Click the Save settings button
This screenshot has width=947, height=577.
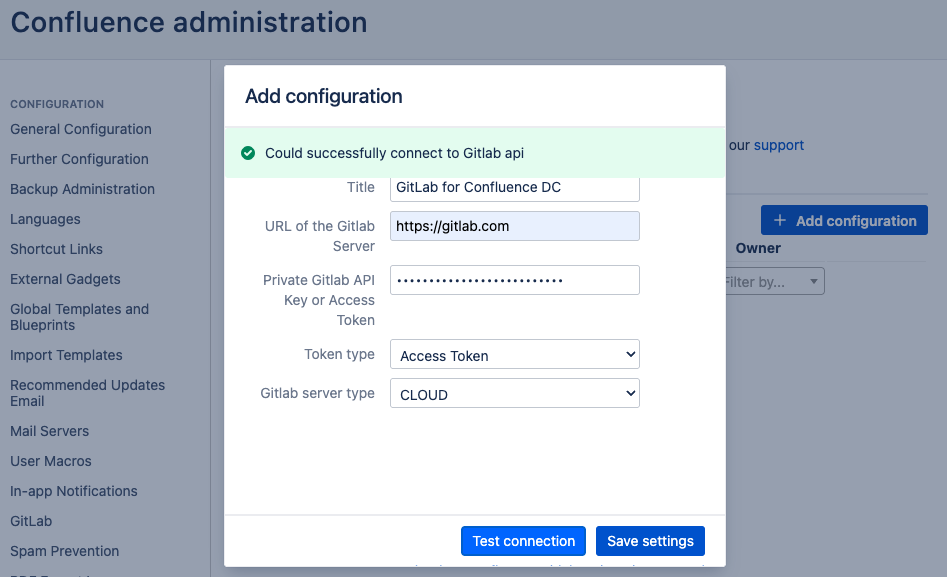(650, 541)
